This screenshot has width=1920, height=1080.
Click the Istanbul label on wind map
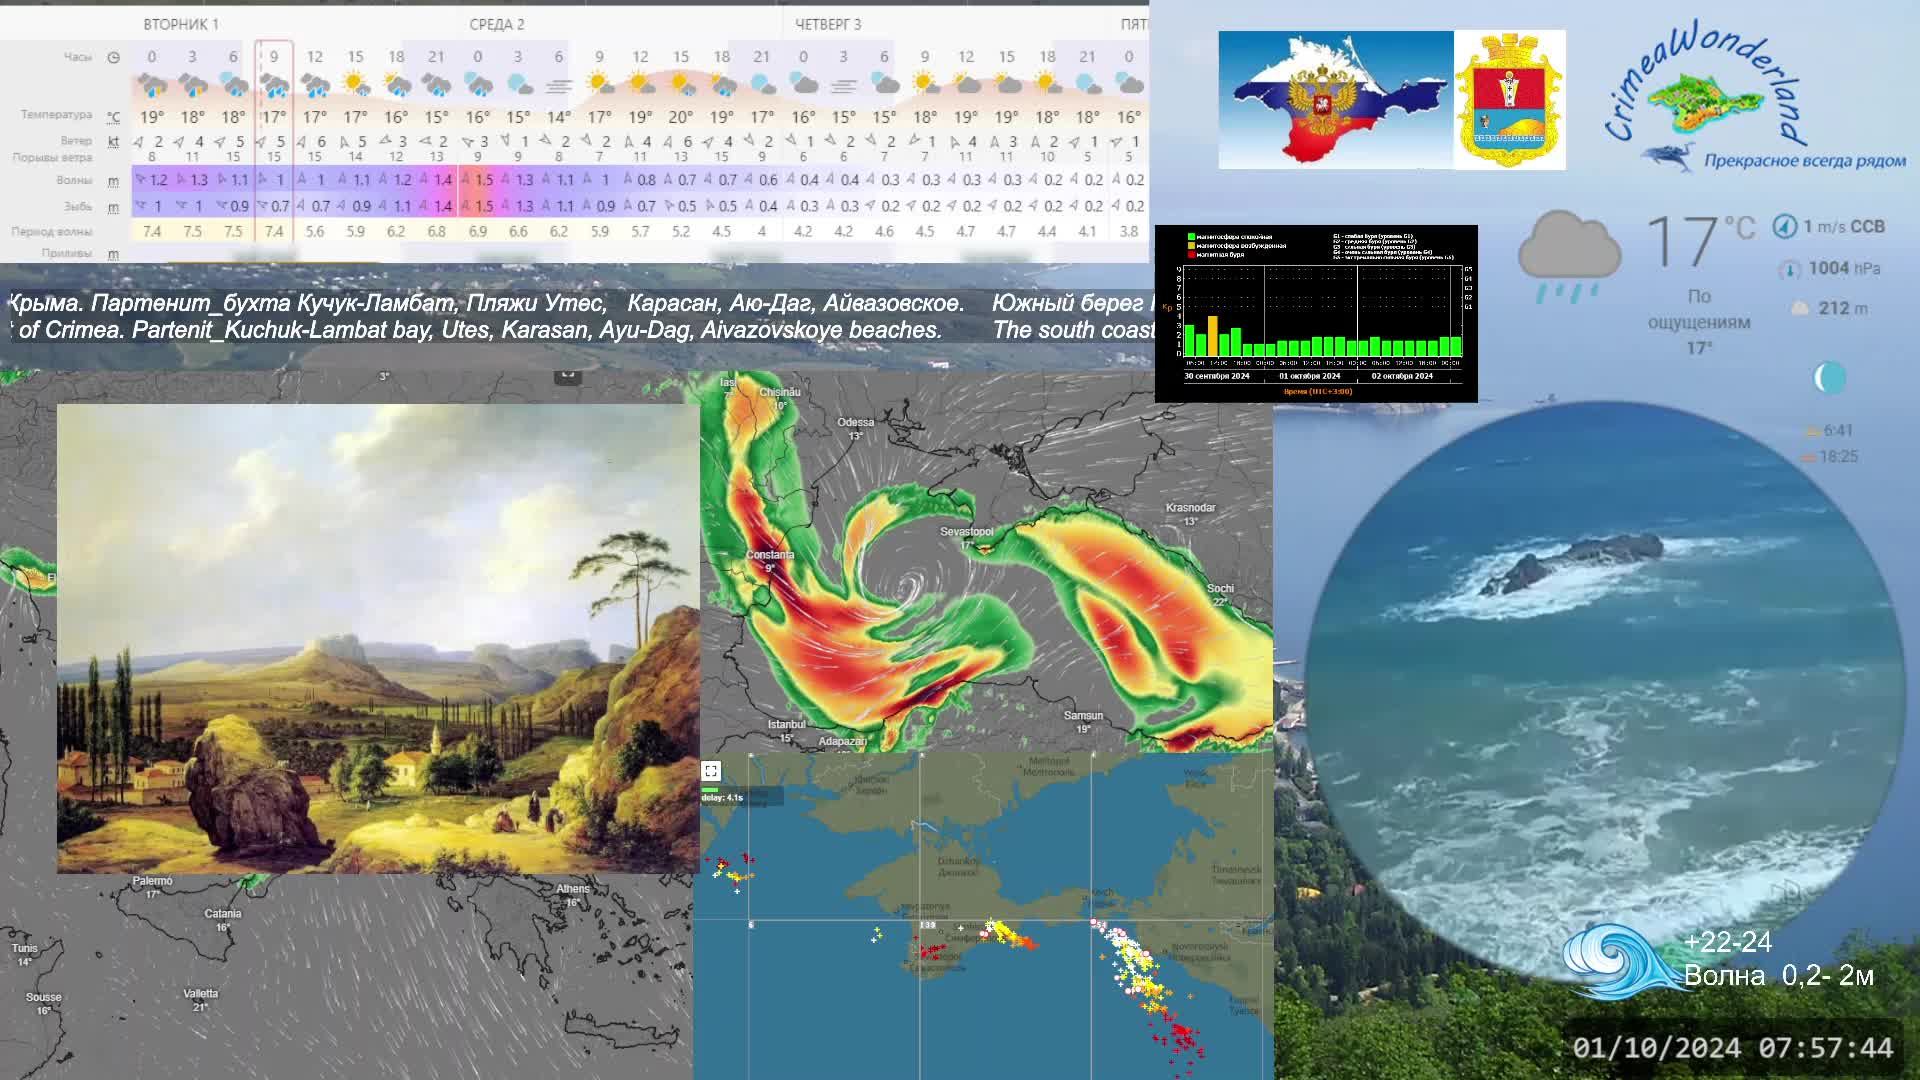click(x=786, y=725)
